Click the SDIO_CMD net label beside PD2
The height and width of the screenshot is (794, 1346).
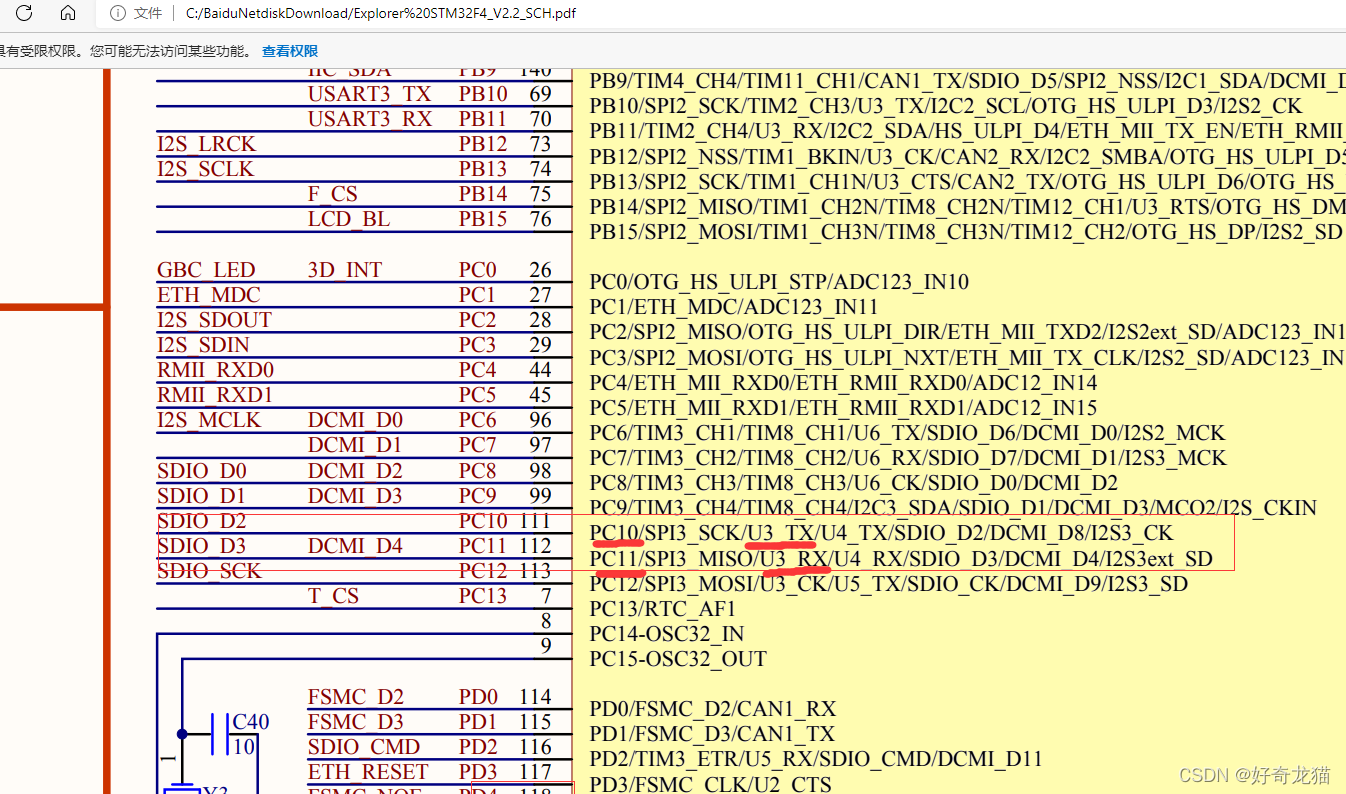tap(364, 747)
